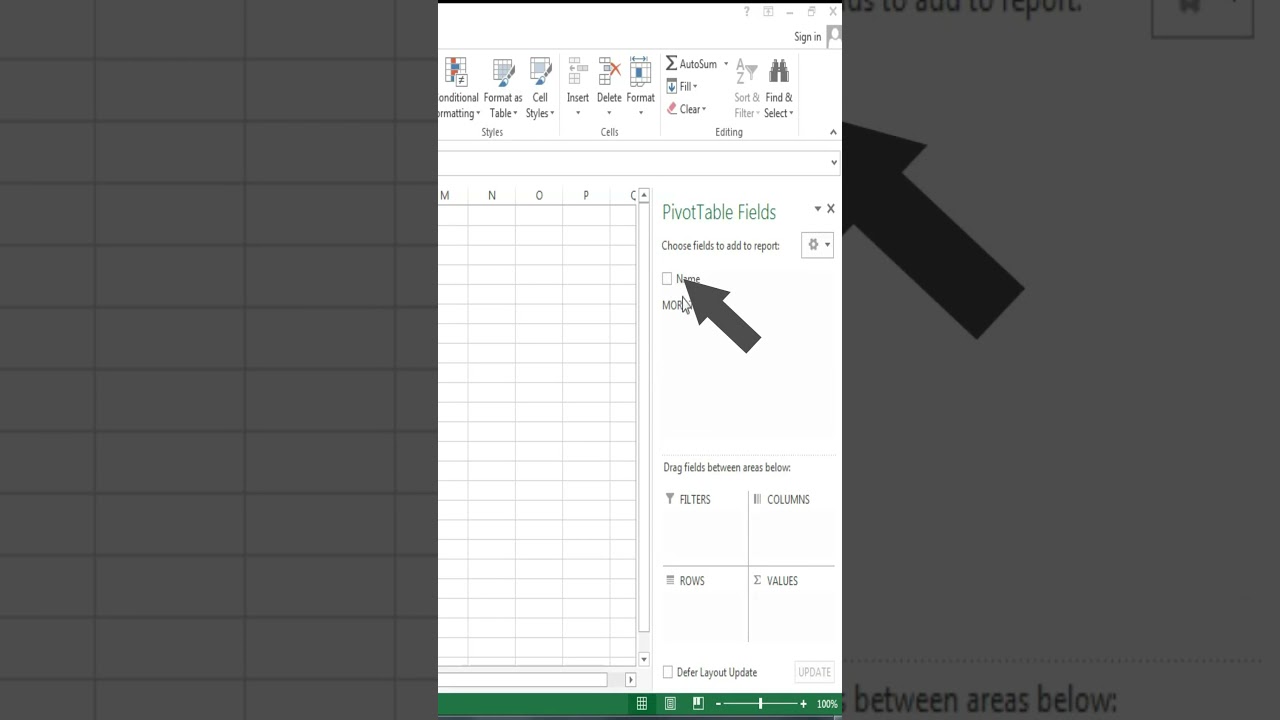Open PivotTable Fields task pane options arrow
This screenshot has width=1280, height=720.
[817, 209]
